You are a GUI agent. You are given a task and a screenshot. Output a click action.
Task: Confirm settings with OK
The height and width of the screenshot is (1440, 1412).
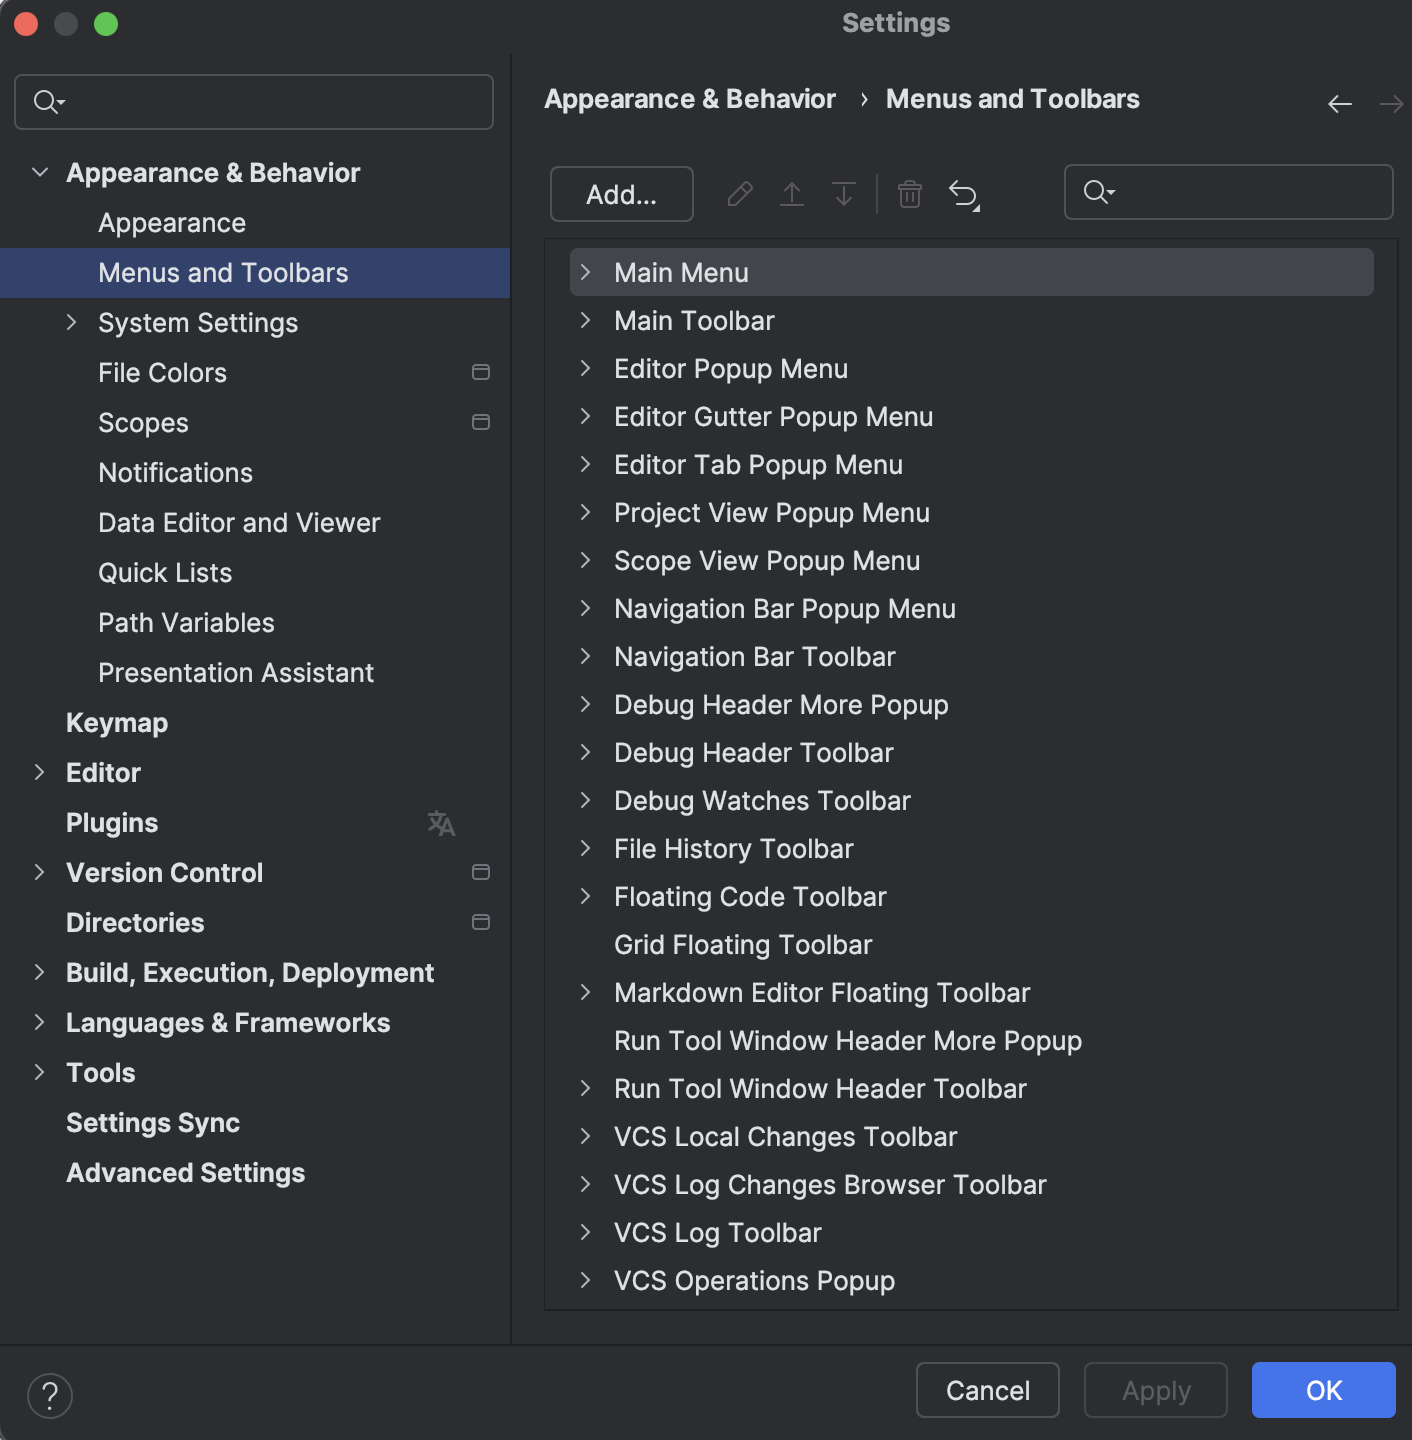(x=1323, y=1390)
